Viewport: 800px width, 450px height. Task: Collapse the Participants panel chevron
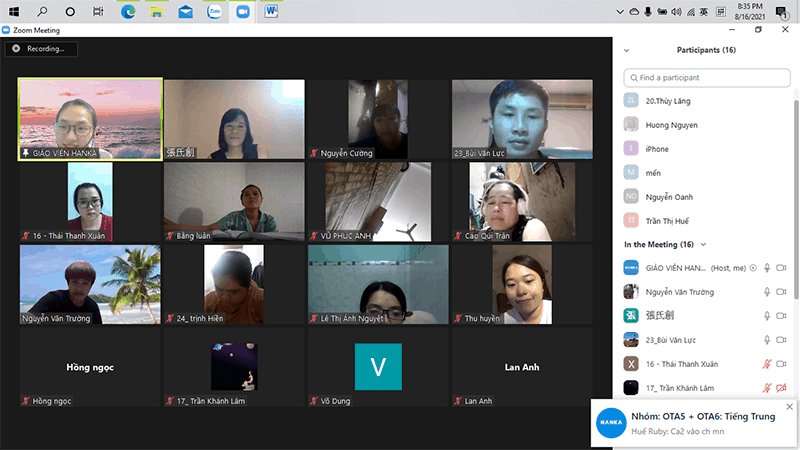[627, 50]
